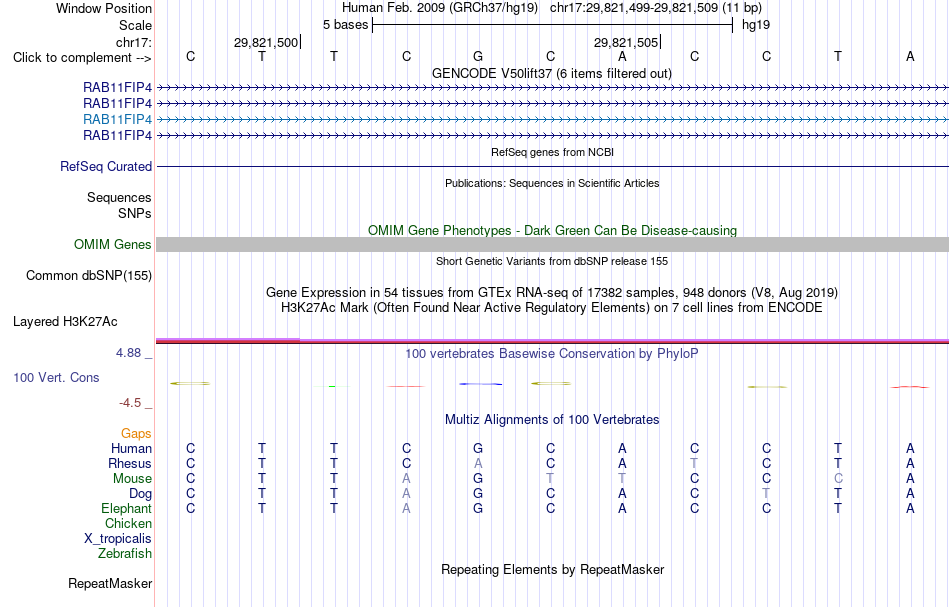Click the 100 Vert. Cons track label
Screen dimensions: 950x607
[56, 377]
